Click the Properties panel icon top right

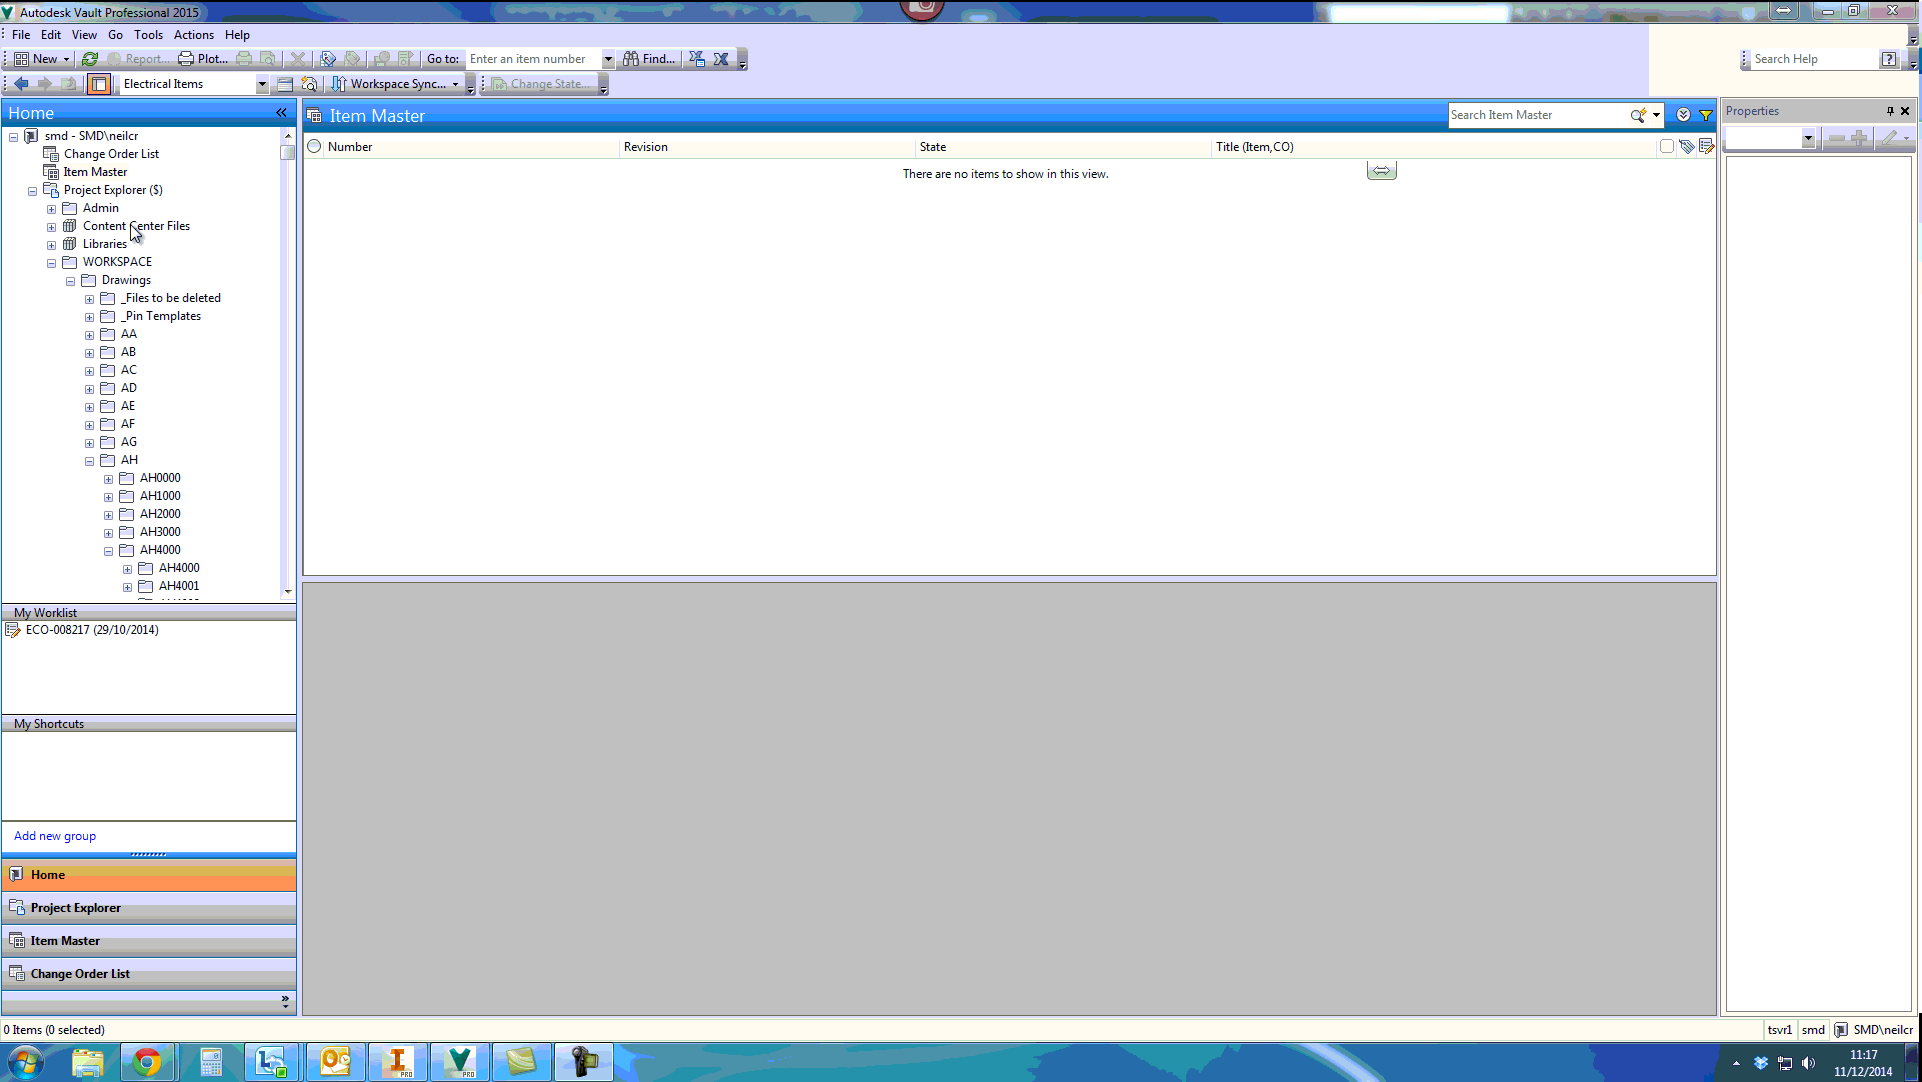1890,111
